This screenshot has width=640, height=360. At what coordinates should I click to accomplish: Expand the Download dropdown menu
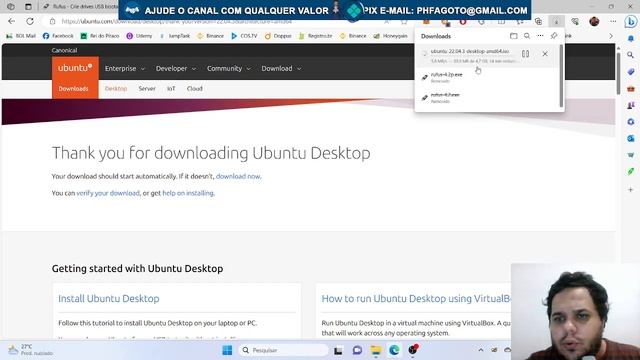[281, 69]
